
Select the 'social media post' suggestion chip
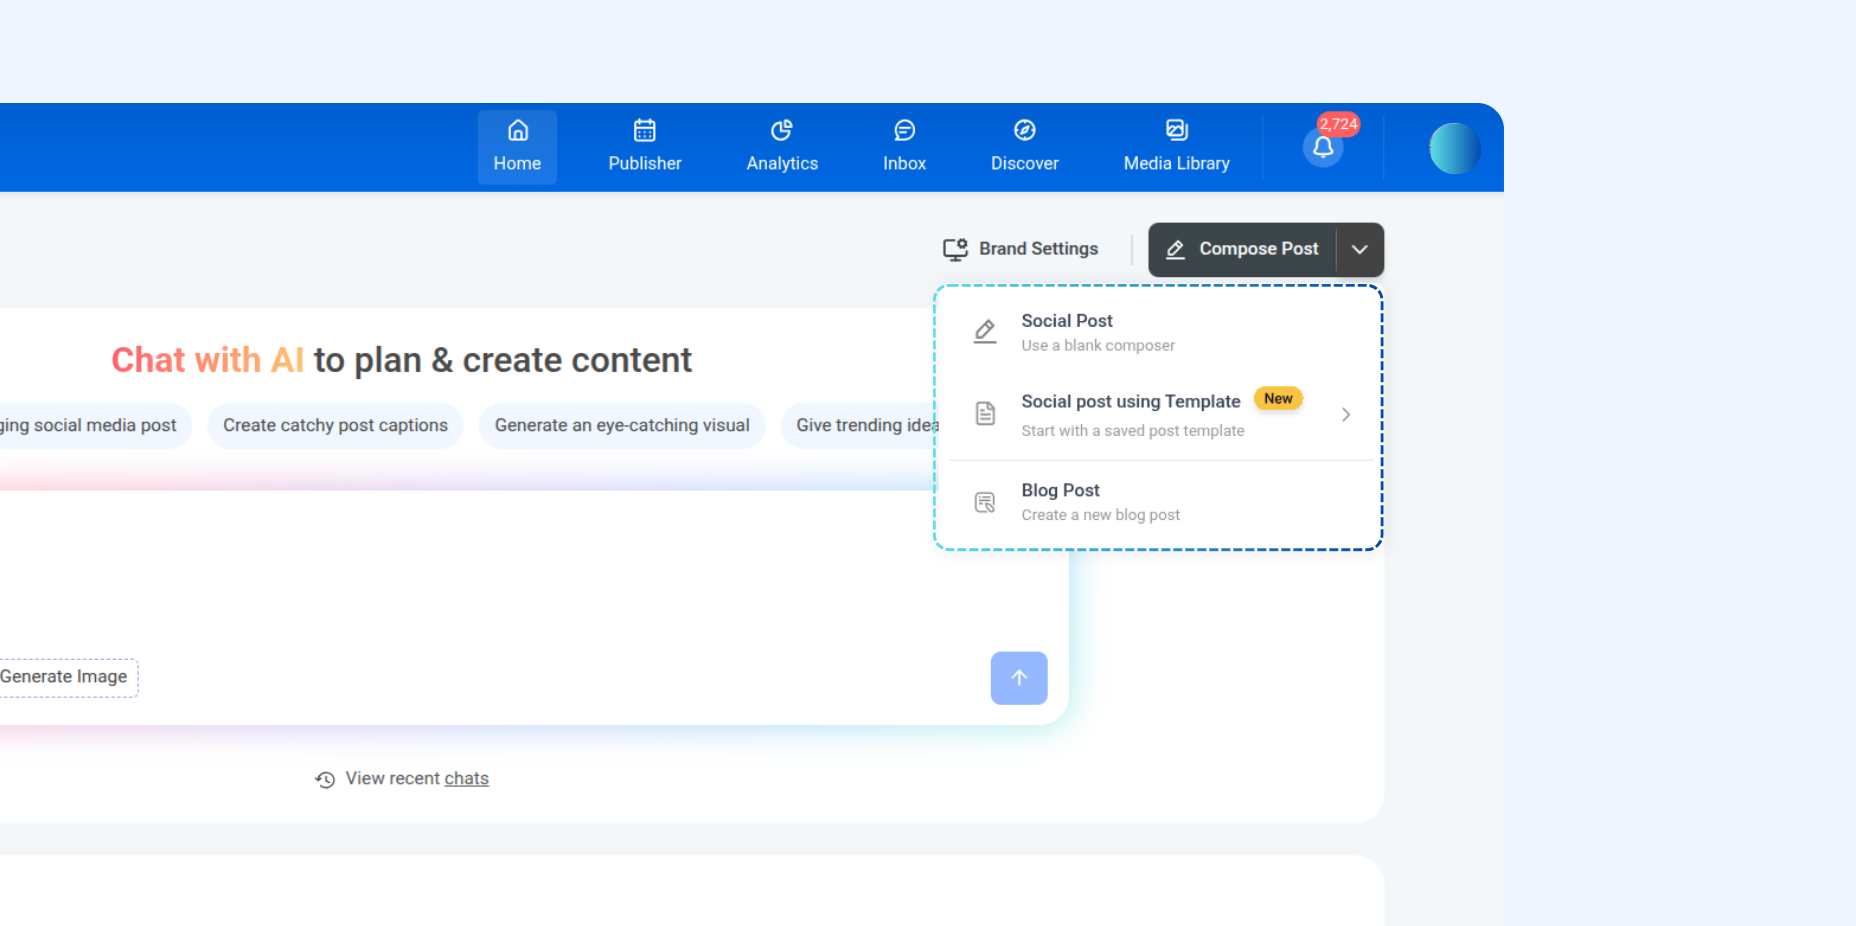[x=95, y=426]
